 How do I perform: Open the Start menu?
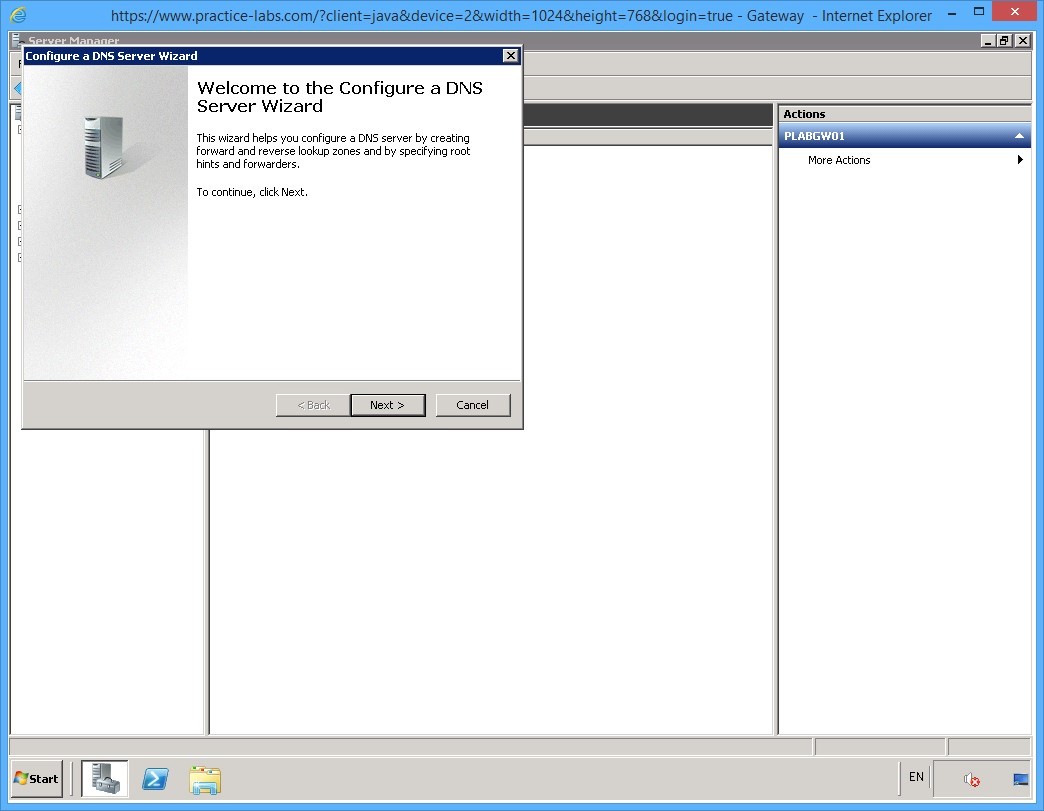tap(36, 778)
